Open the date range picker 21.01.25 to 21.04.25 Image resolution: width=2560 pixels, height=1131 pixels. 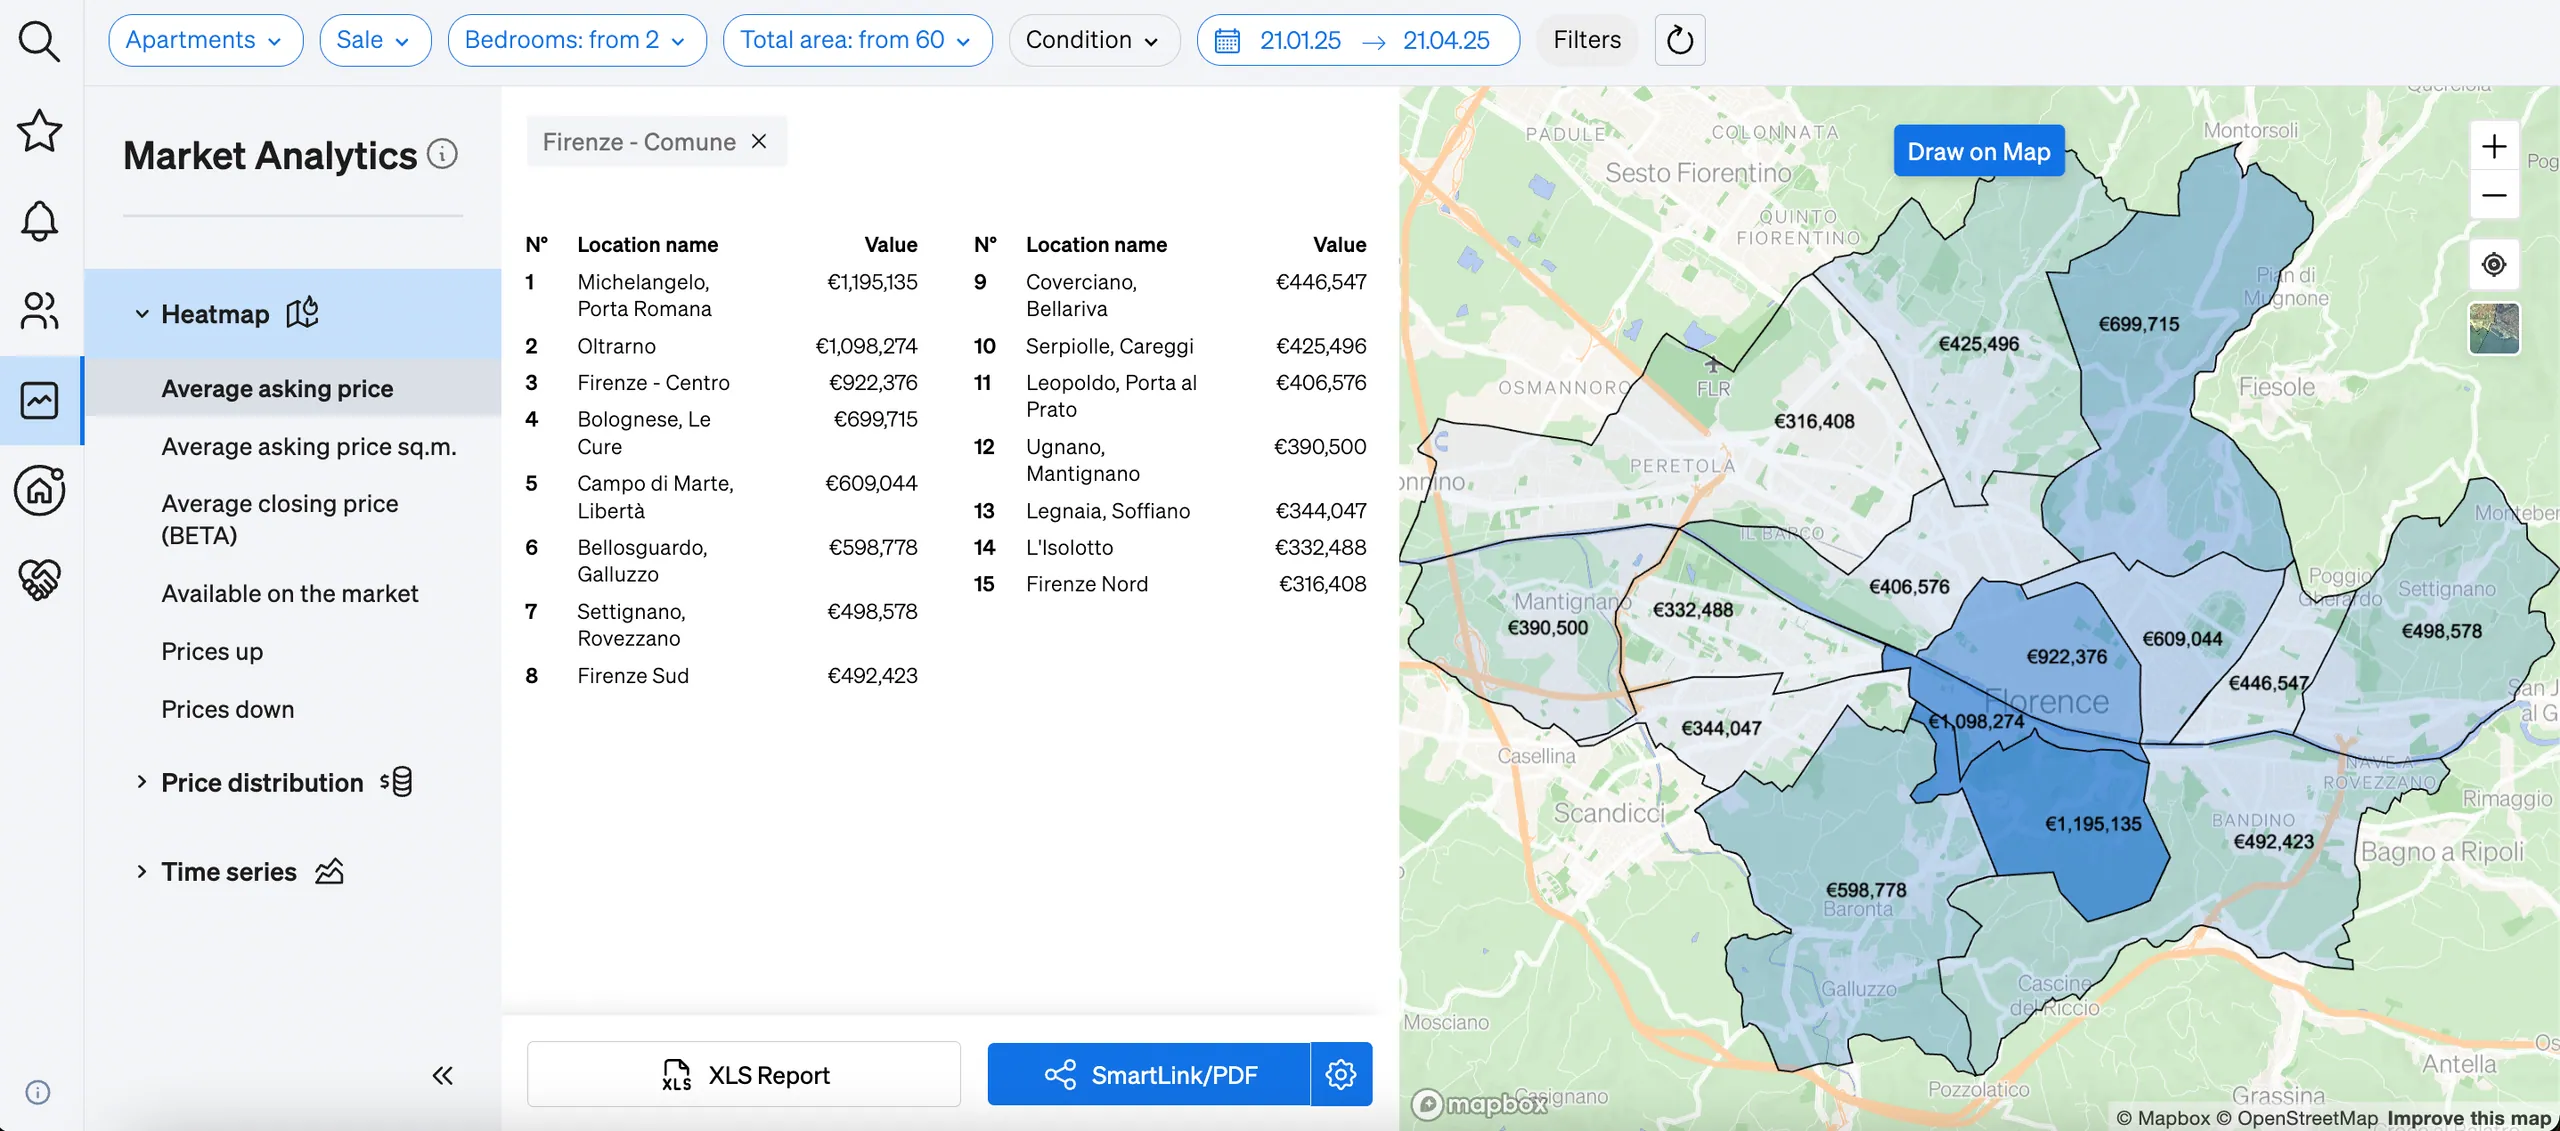1357,40
